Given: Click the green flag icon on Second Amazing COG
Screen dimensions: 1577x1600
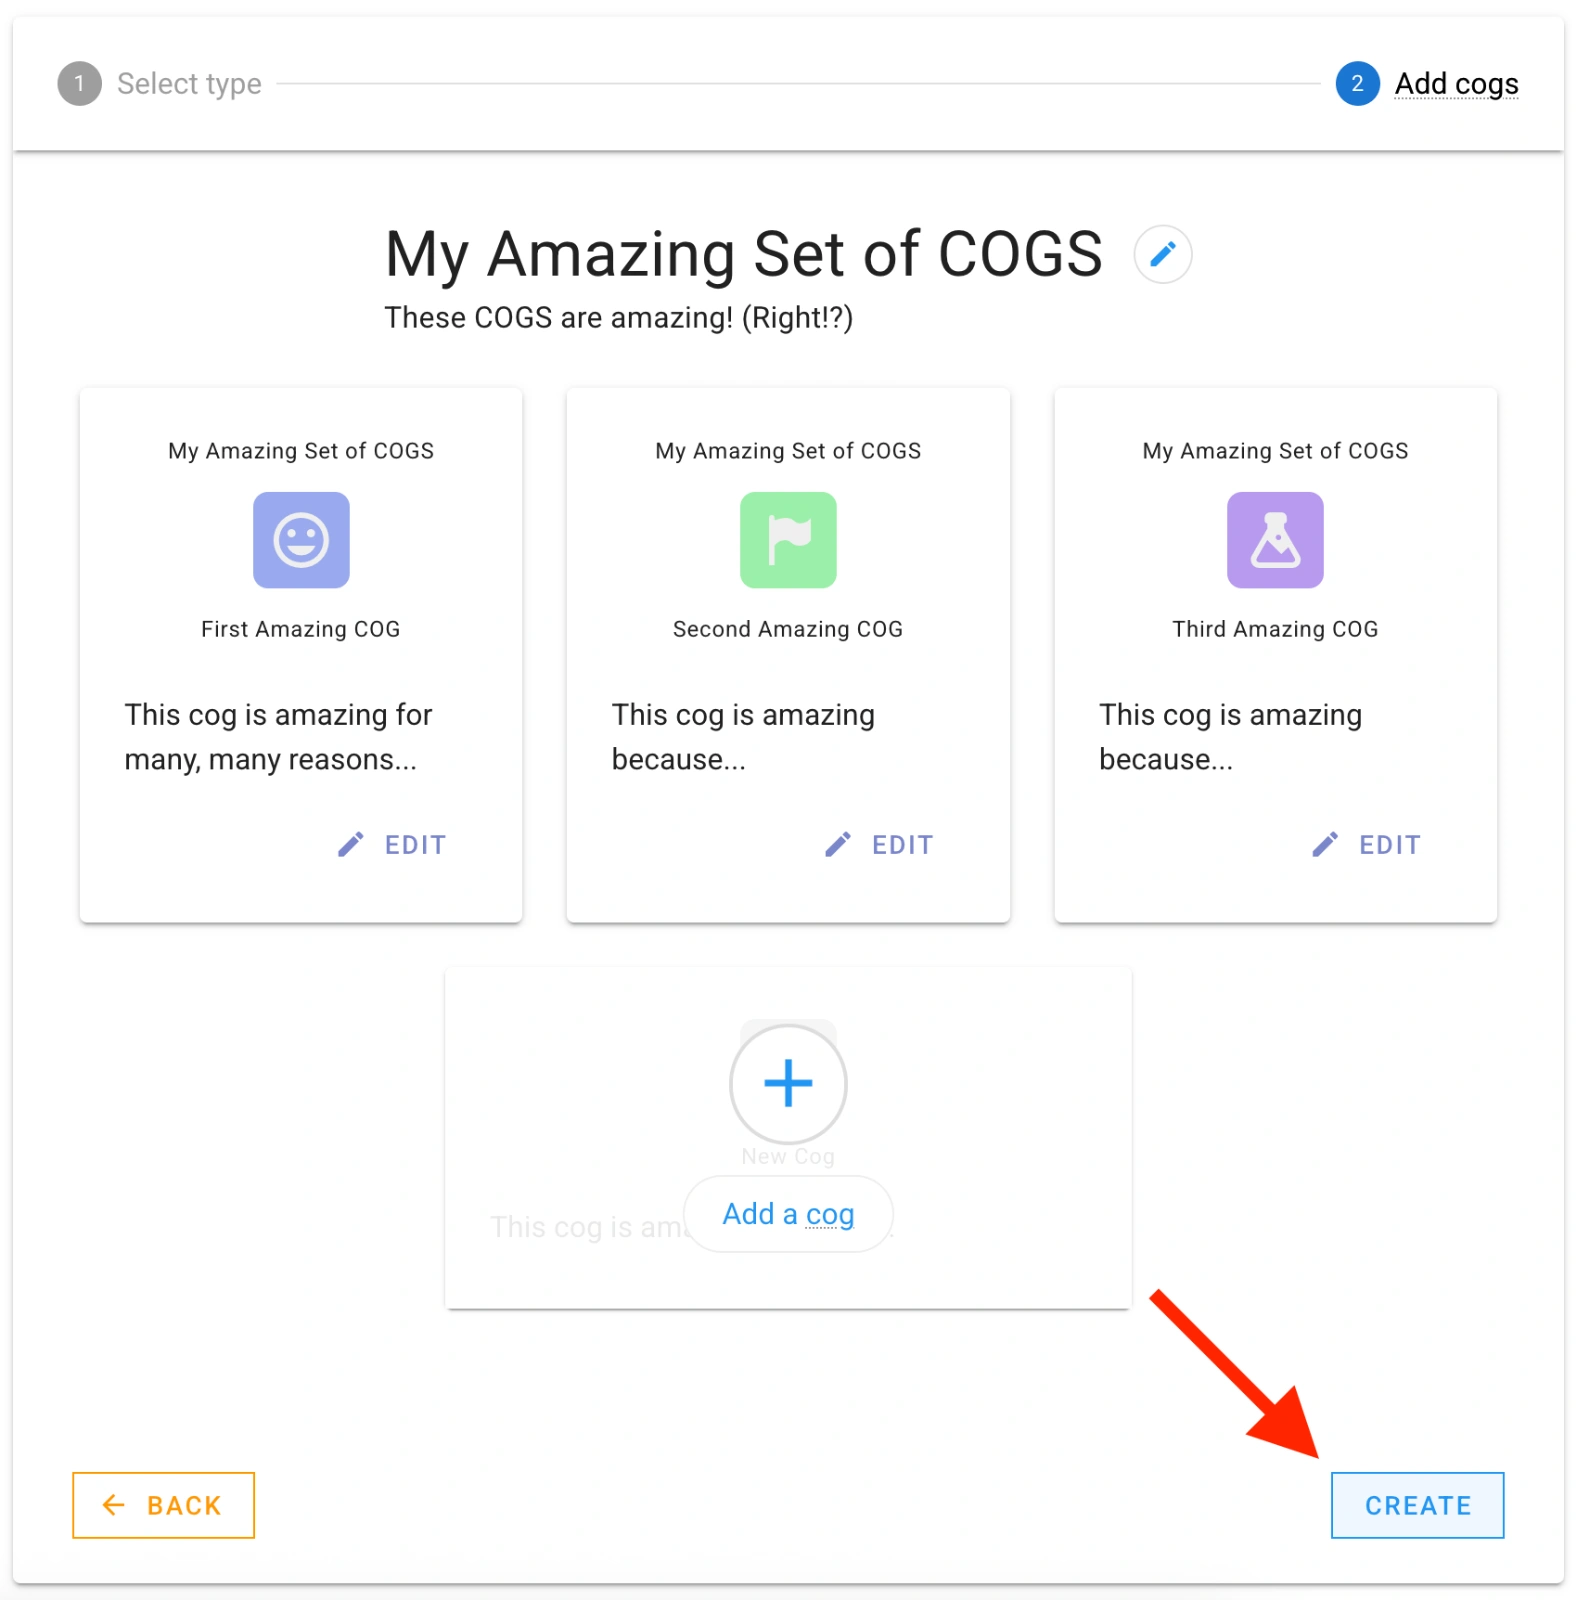Looking at the screenshot, I should coord(788,540).
